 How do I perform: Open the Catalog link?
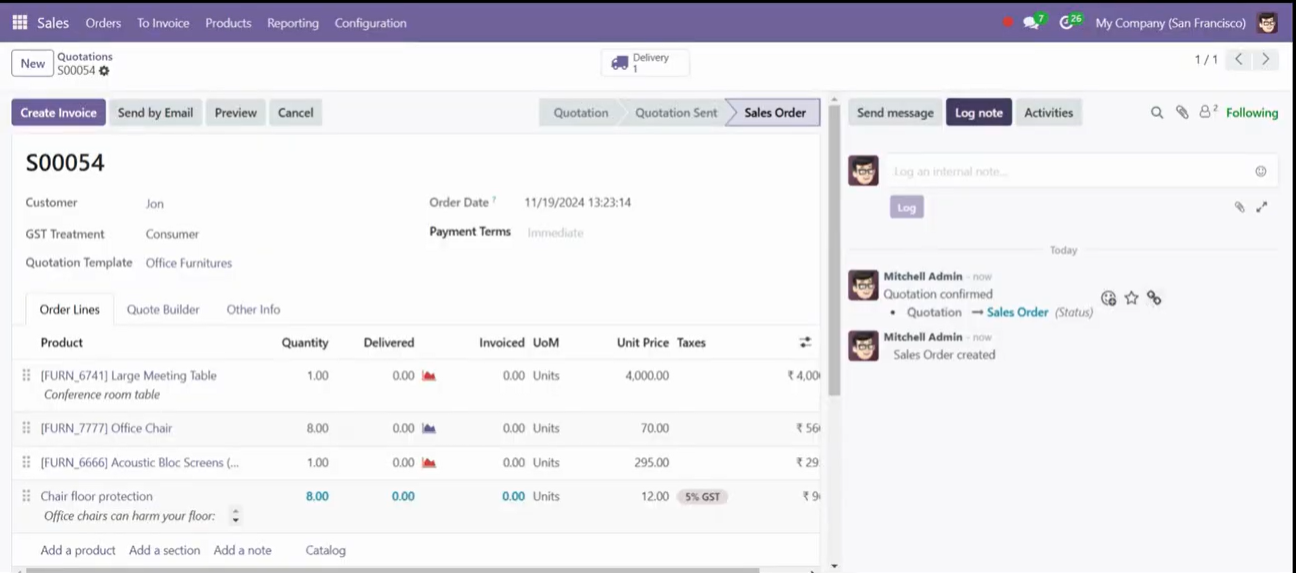[x=326, y=550]
